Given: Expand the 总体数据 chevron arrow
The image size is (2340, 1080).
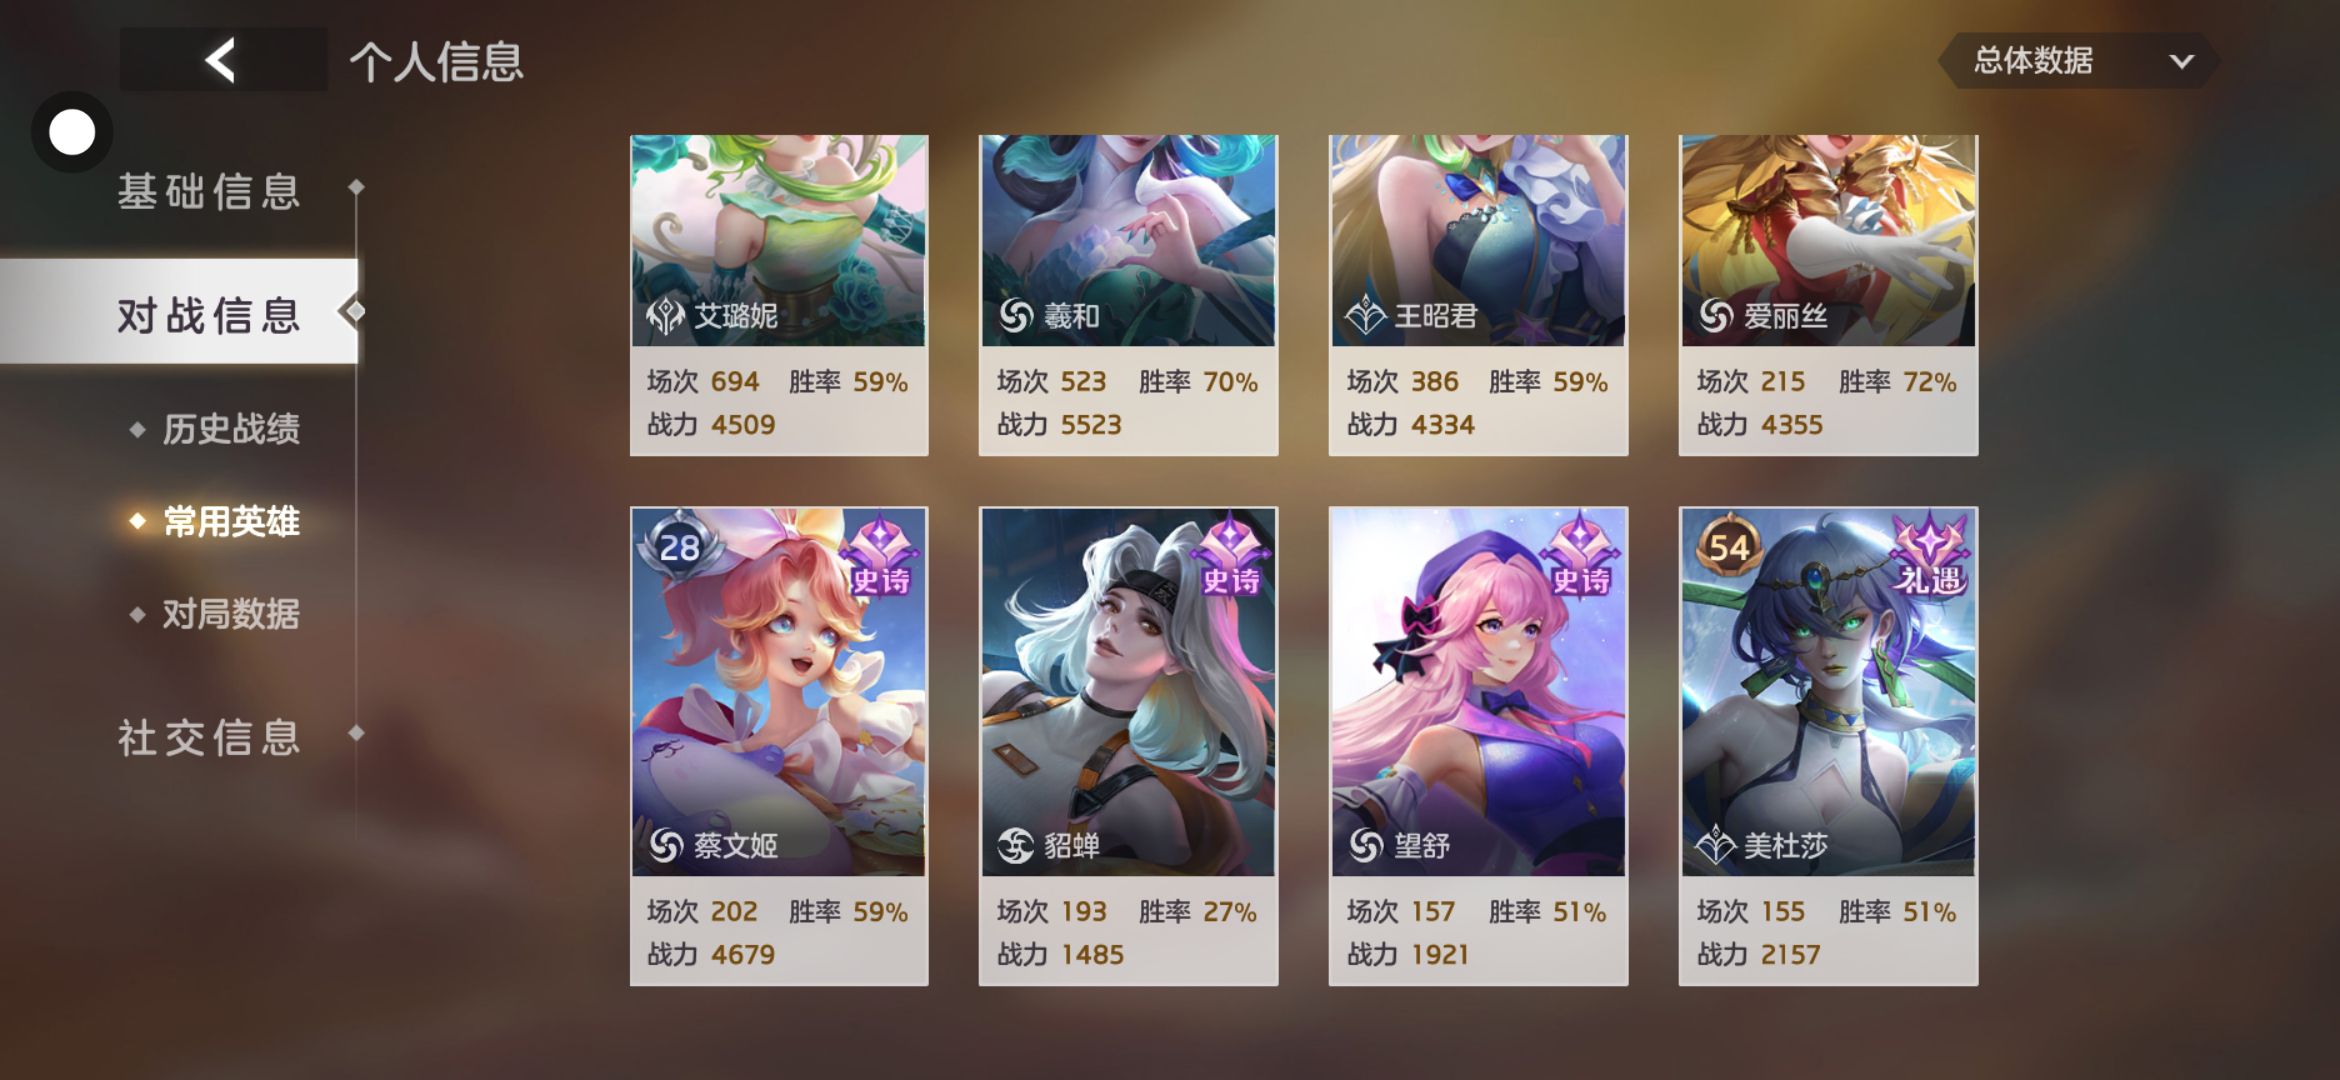Looking at the screenshot, I should coord(2182,61).
